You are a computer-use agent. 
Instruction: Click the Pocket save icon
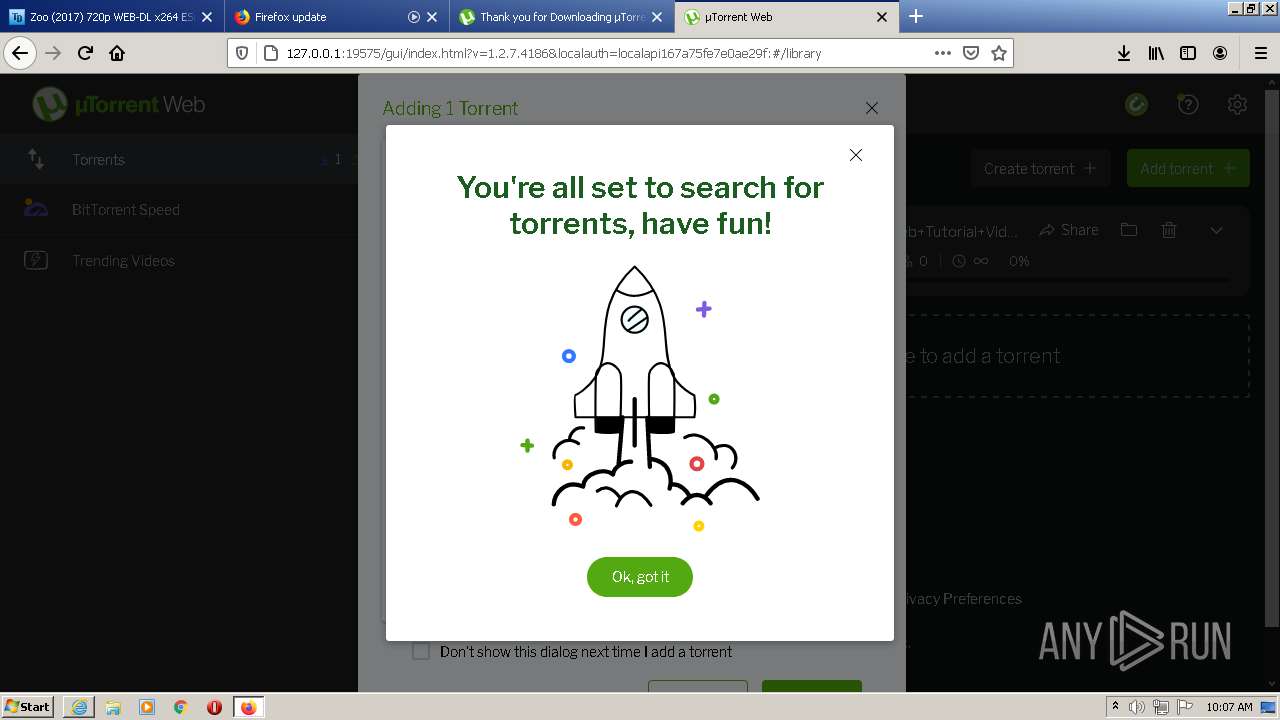coord(970,53)
